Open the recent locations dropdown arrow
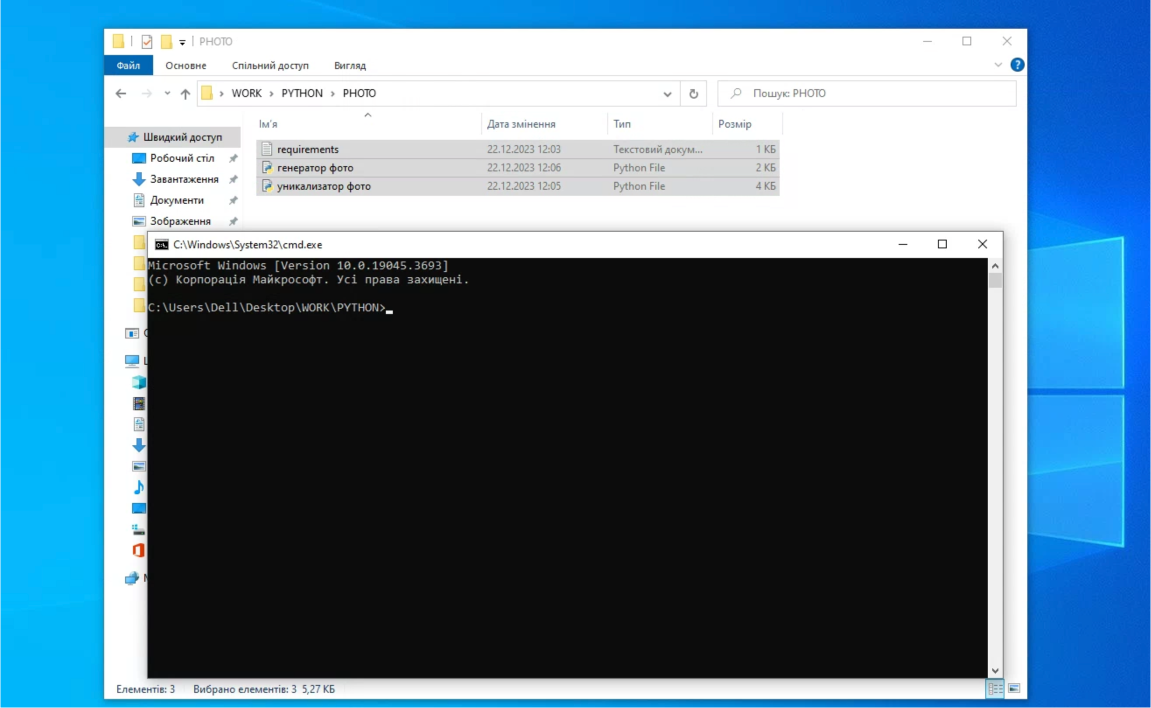1151x708 pixels. (167, 93)
